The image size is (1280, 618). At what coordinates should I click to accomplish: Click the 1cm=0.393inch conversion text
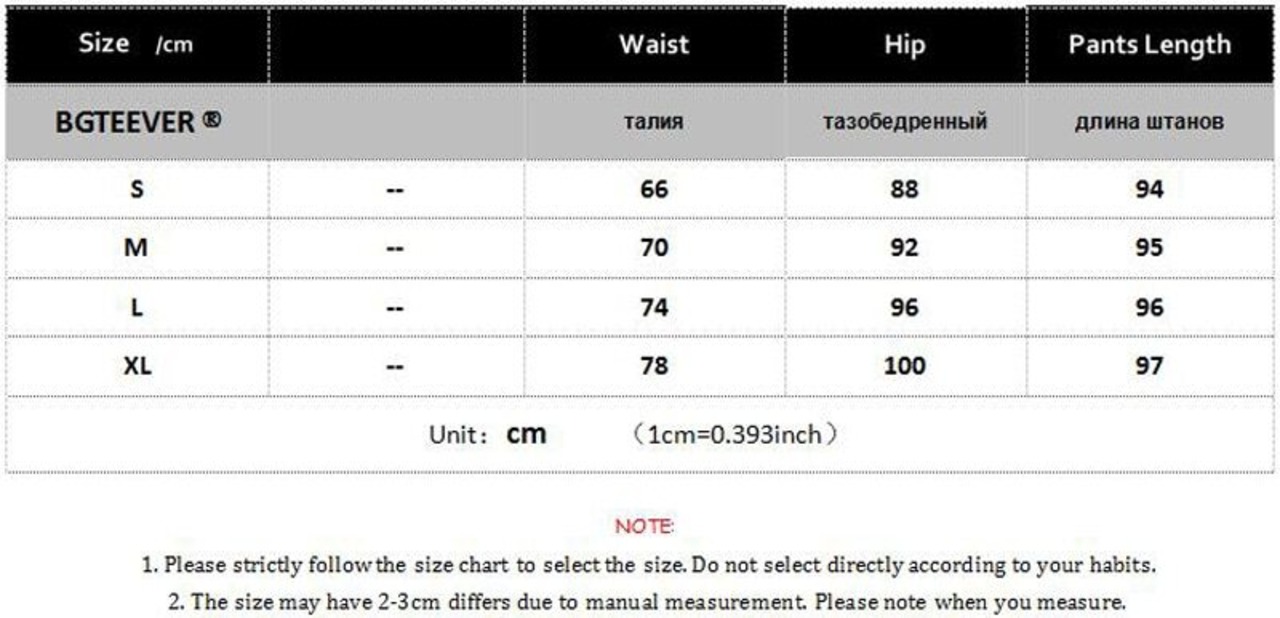(x=735, y=435)
